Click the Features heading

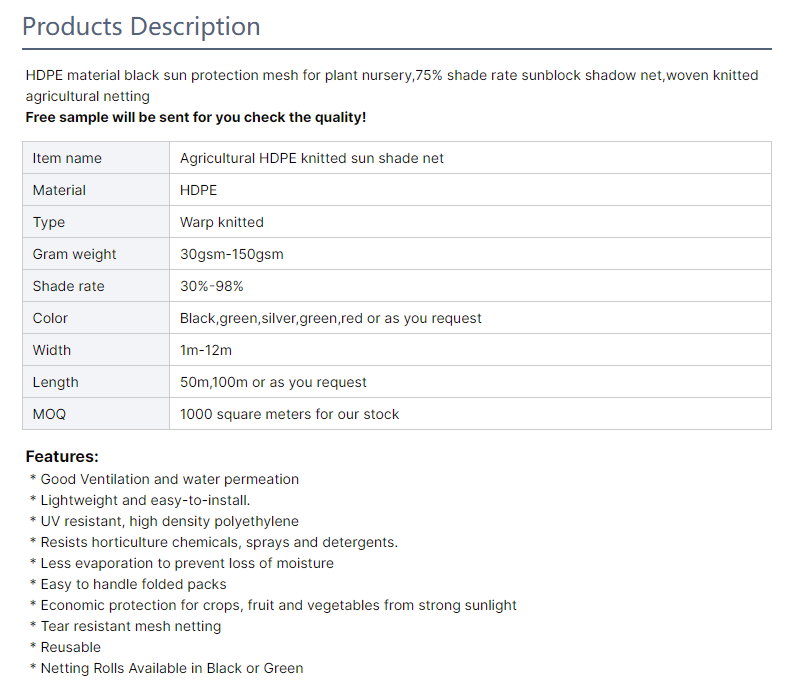62,457
